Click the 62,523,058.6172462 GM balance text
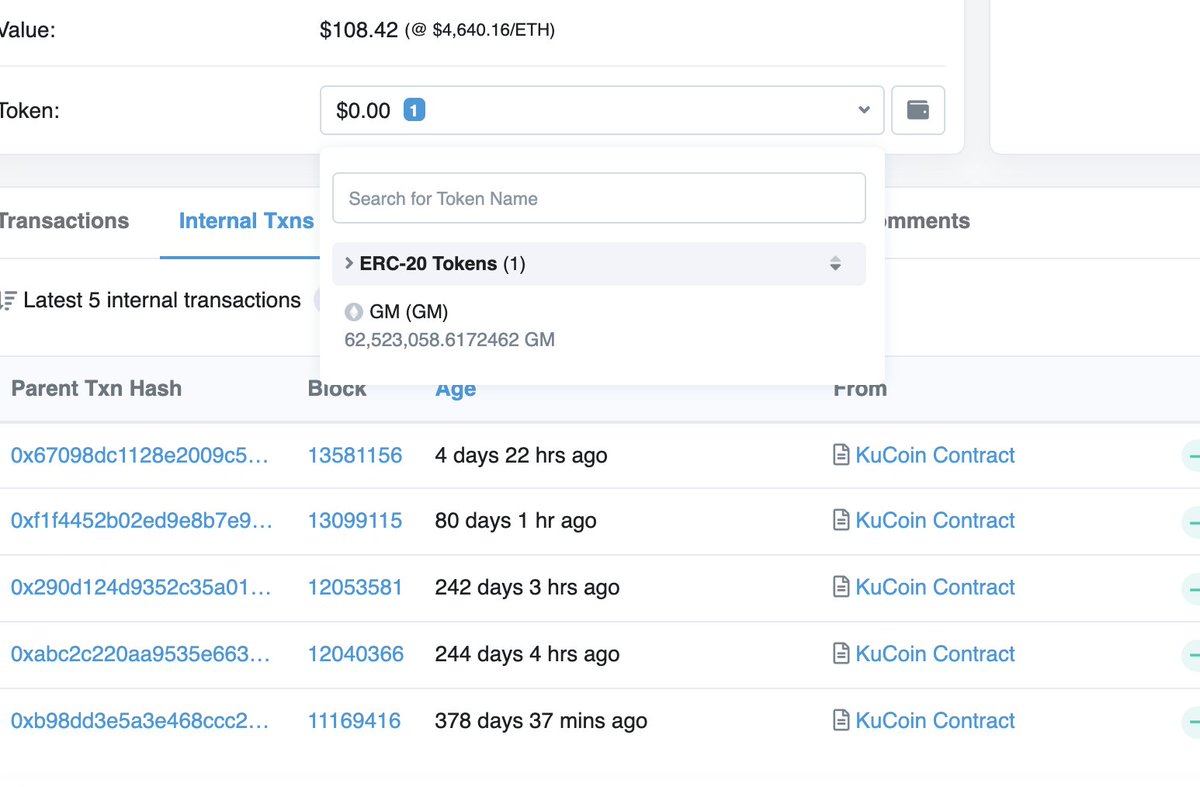This screenshot has width=1200, height=787. (x=450, y=340)
